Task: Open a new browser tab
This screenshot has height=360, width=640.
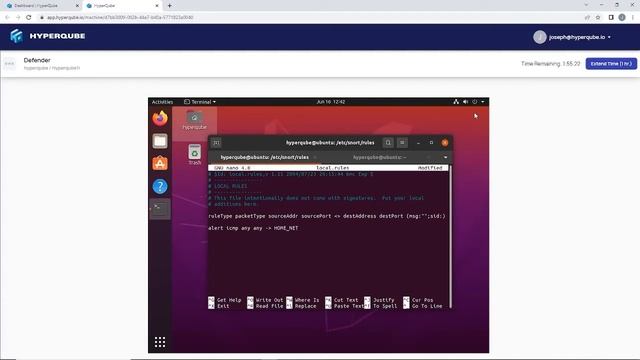Action: pyautogui.click(x=169, y=6)
